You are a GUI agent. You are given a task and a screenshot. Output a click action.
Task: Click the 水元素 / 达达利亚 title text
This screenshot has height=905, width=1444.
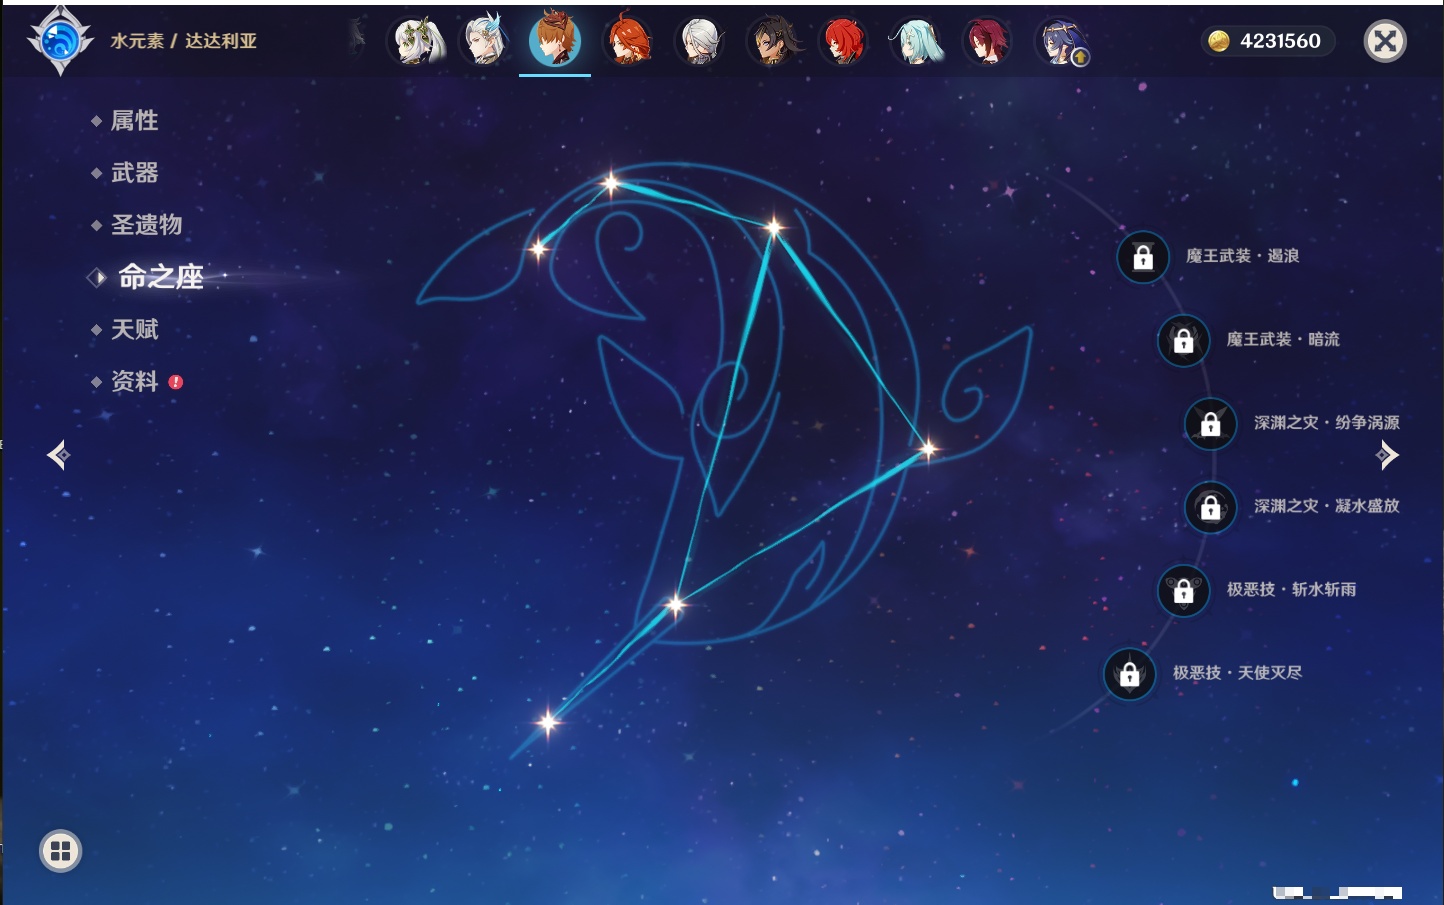point(184,41)
